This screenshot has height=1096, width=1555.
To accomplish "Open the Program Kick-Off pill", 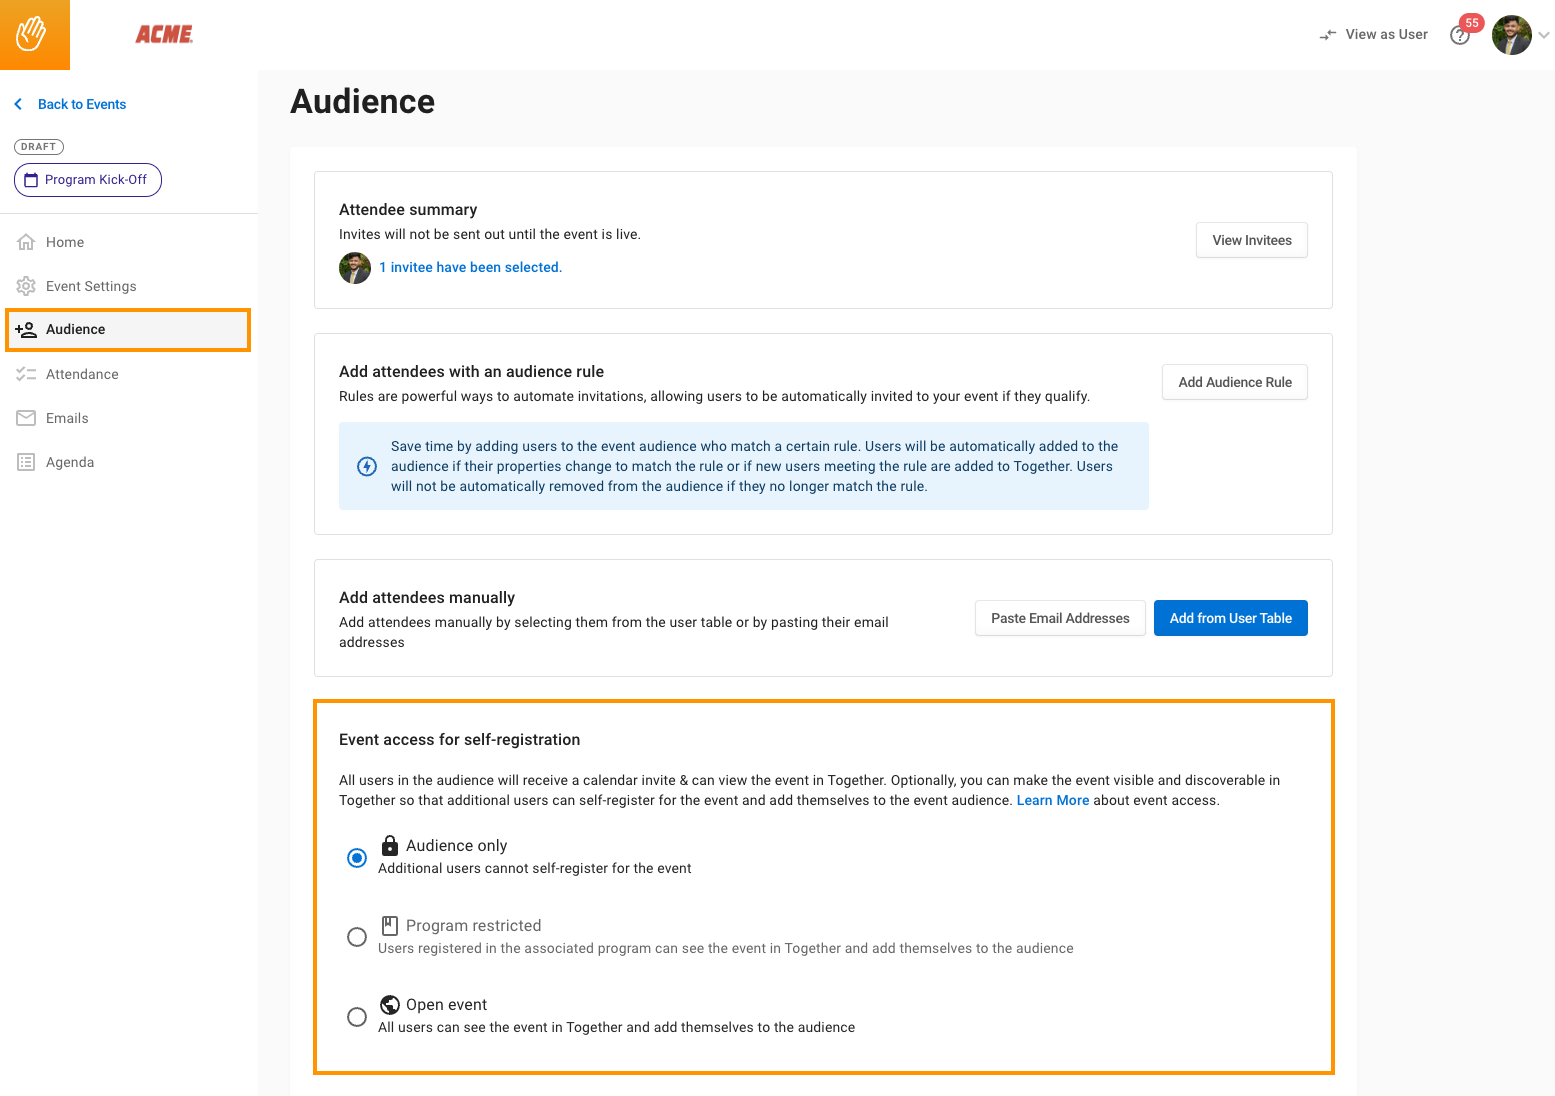I will 88,180.
